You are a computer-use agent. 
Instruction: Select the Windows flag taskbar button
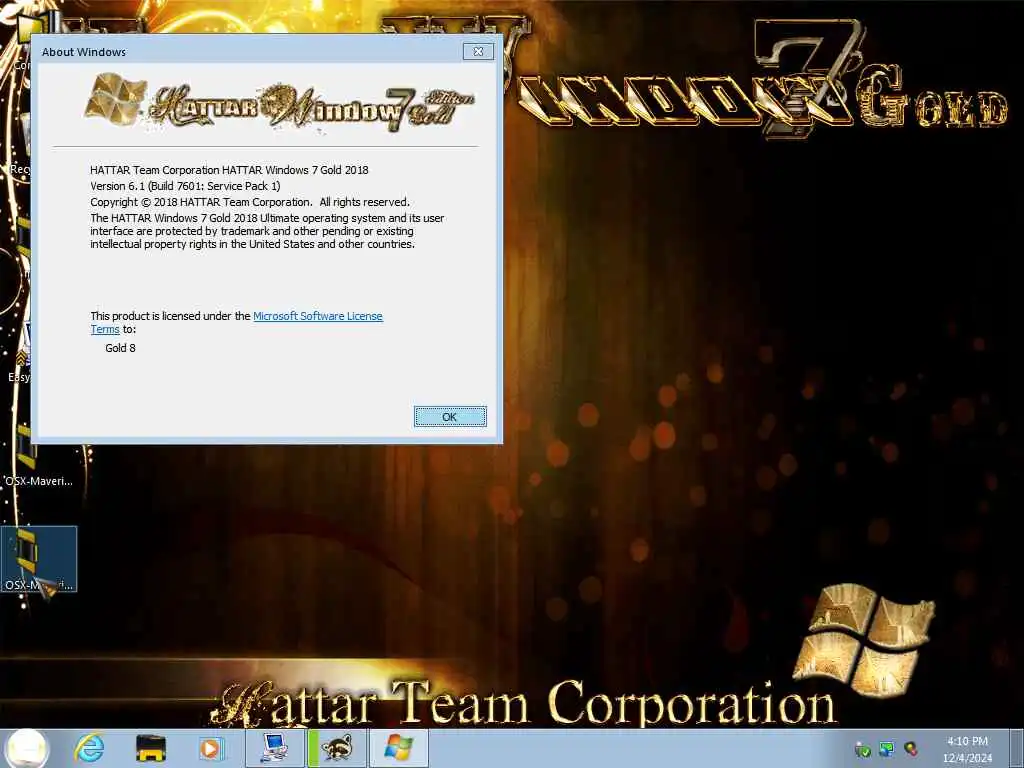pyautogui.click(x=399, y=748)
